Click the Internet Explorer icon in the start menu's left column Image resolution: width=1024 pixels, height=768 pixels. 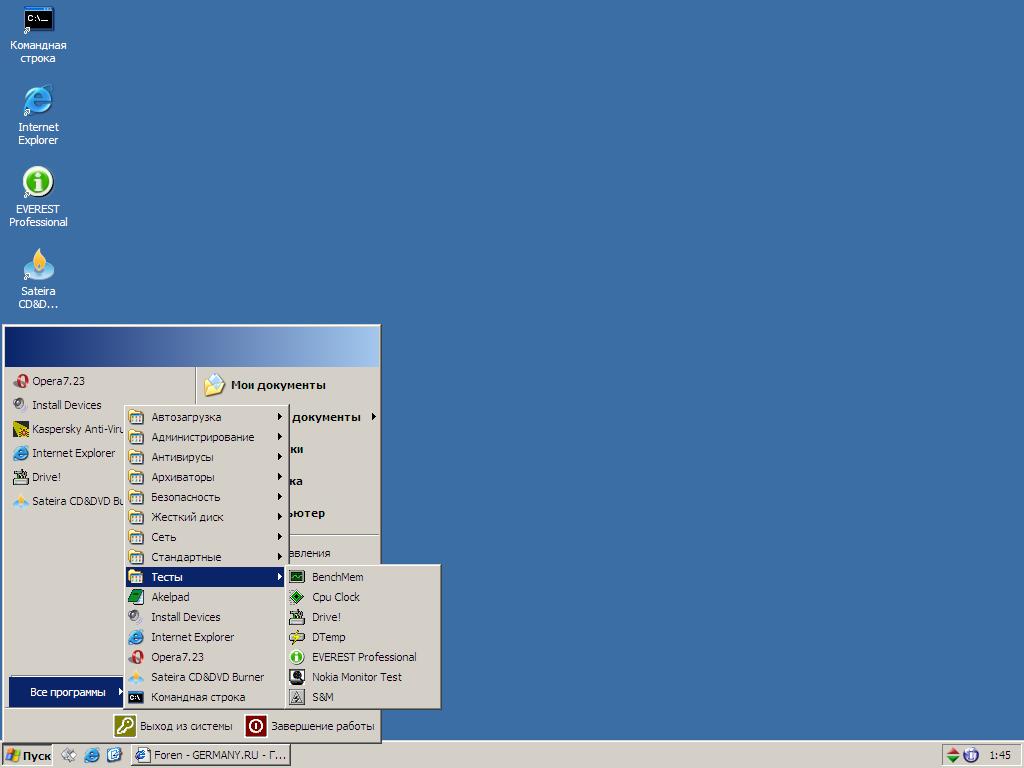(21, 453)
